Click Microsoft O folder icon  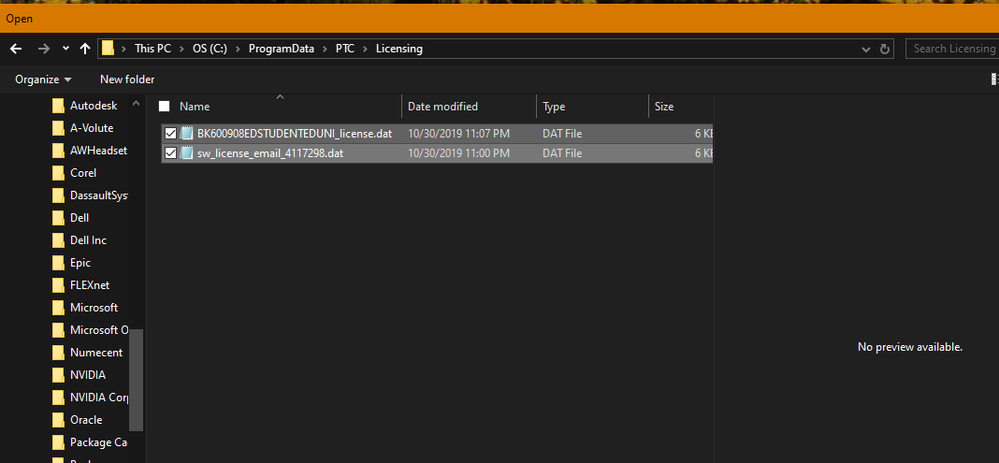coord(59,330)
